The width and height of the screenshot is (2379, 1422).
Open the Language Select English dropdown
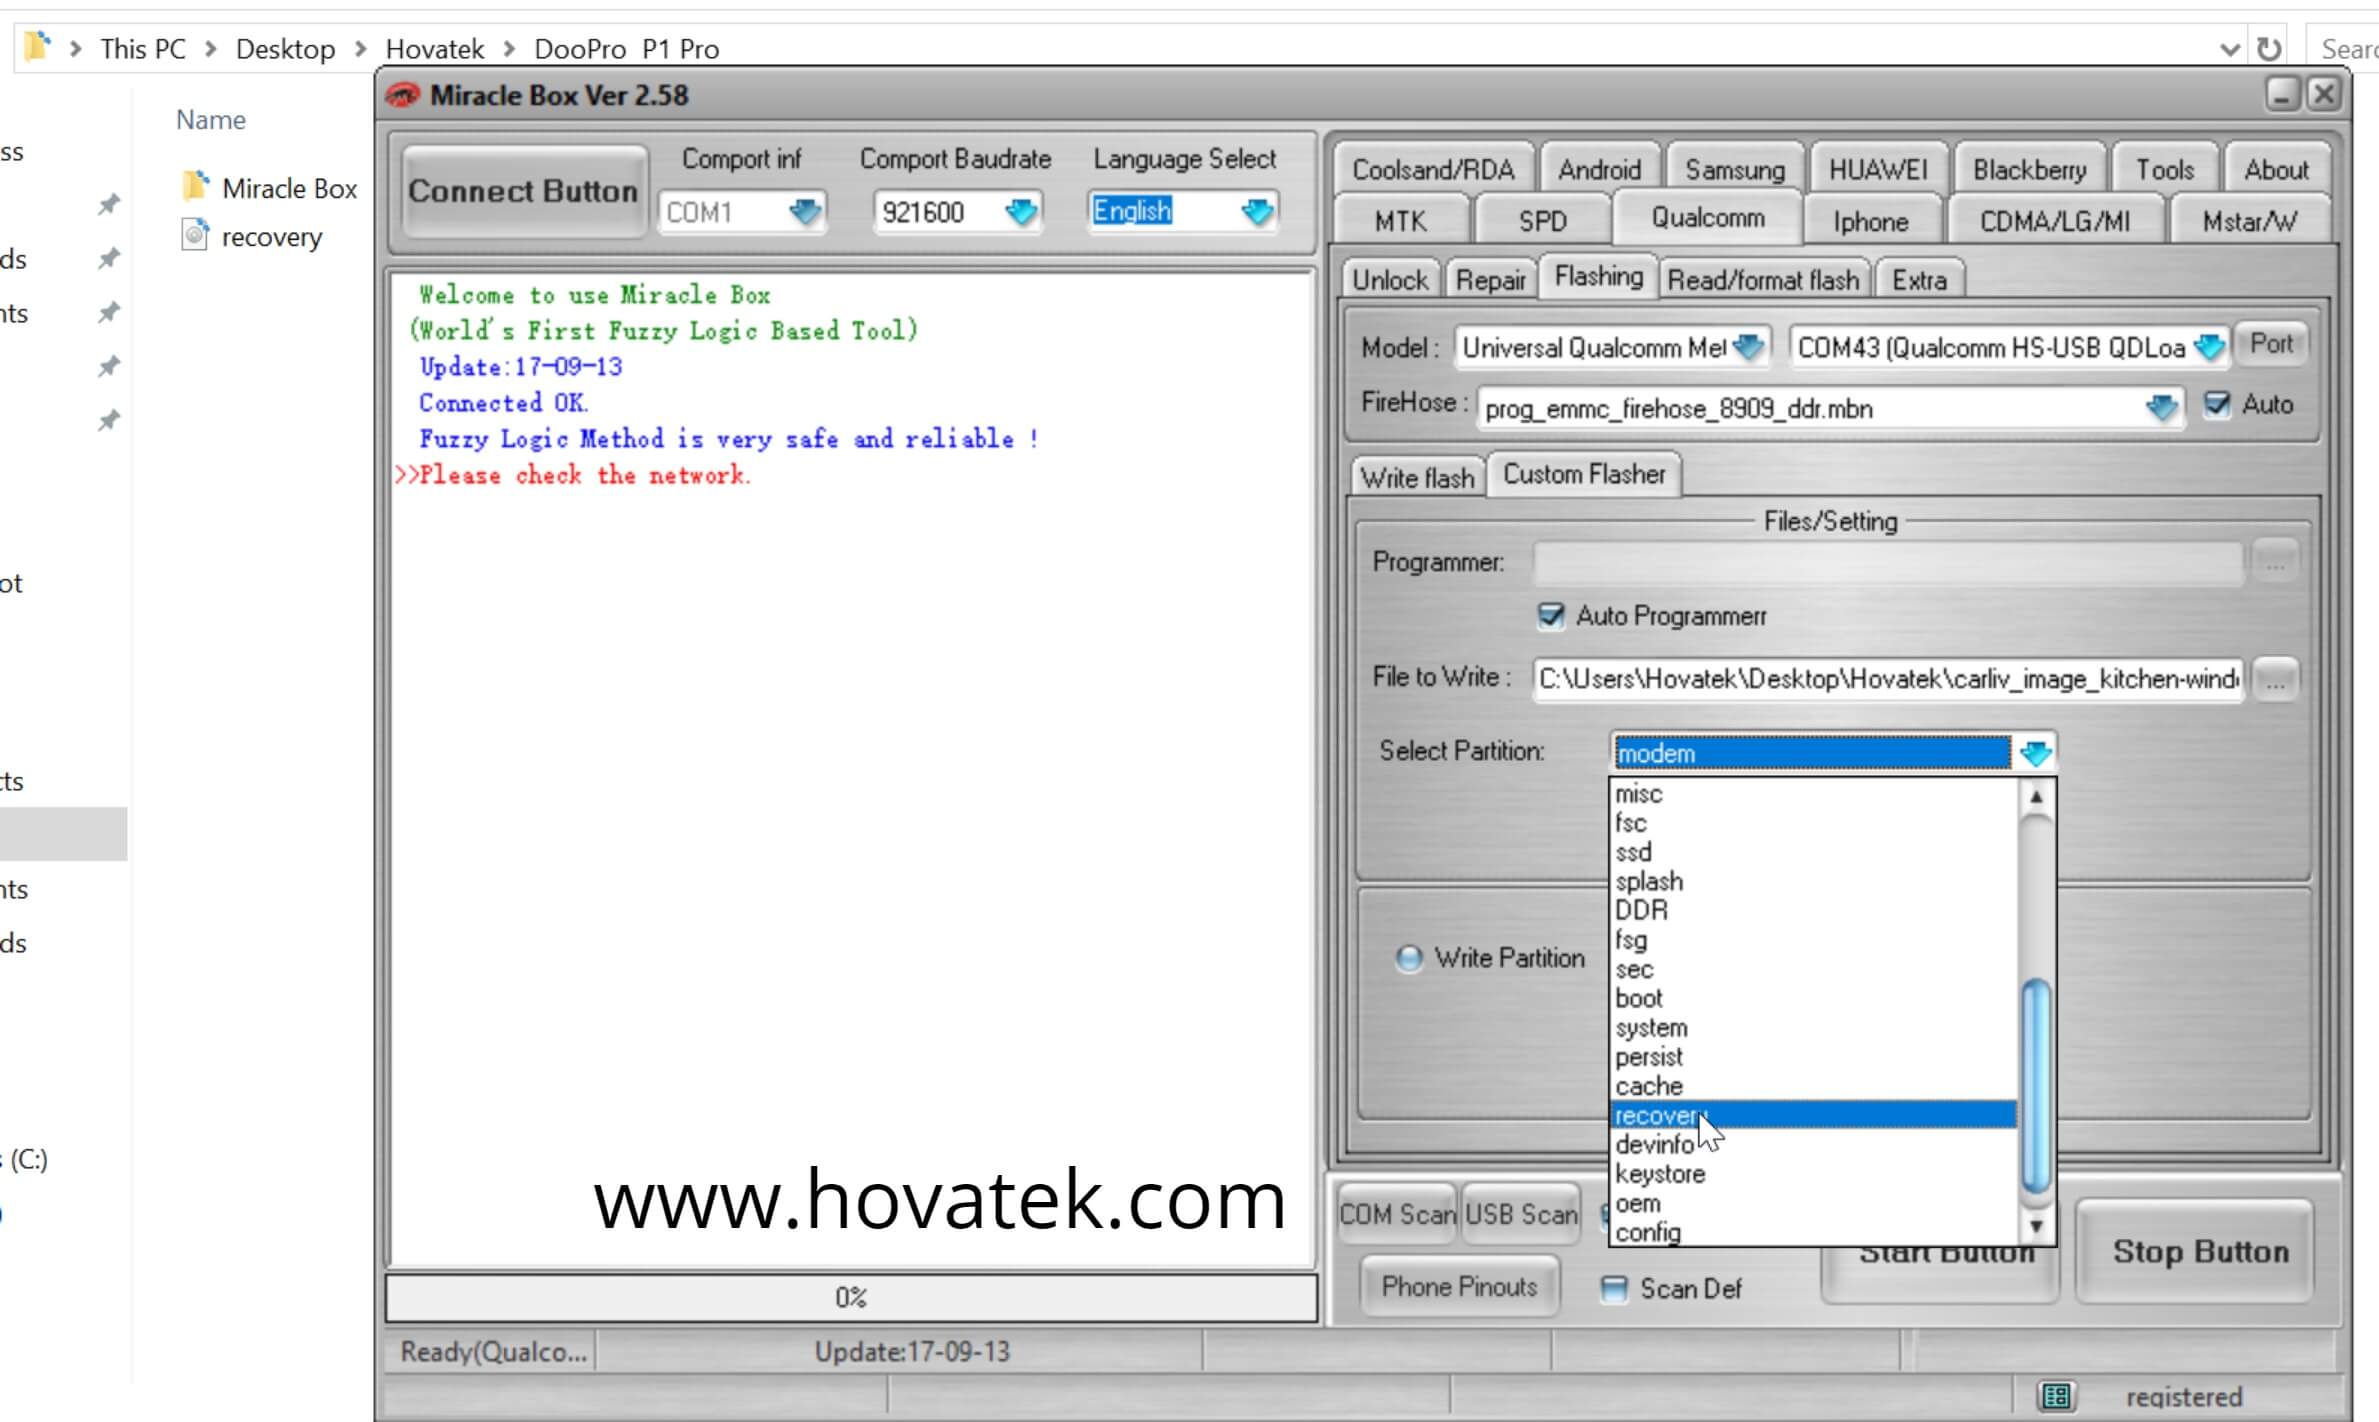1256,212
